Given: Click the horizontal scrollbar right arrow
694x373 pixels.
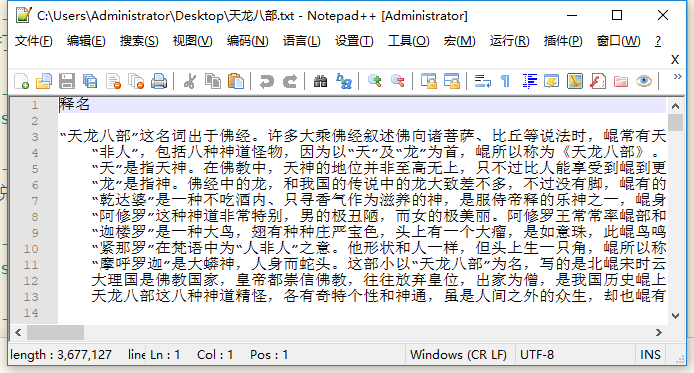Looking at the screenshot, I should pyautogui.click(x=659, y=332).
